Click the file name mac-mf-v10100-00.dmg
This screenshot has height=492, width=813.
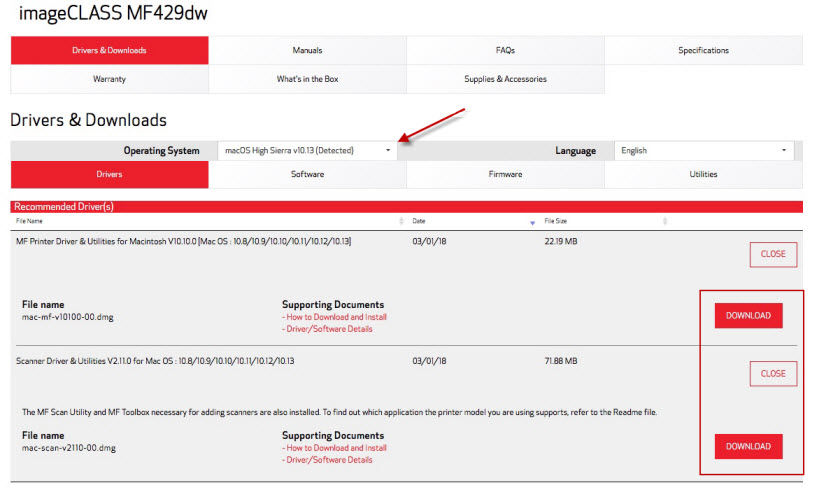point(67,317)
